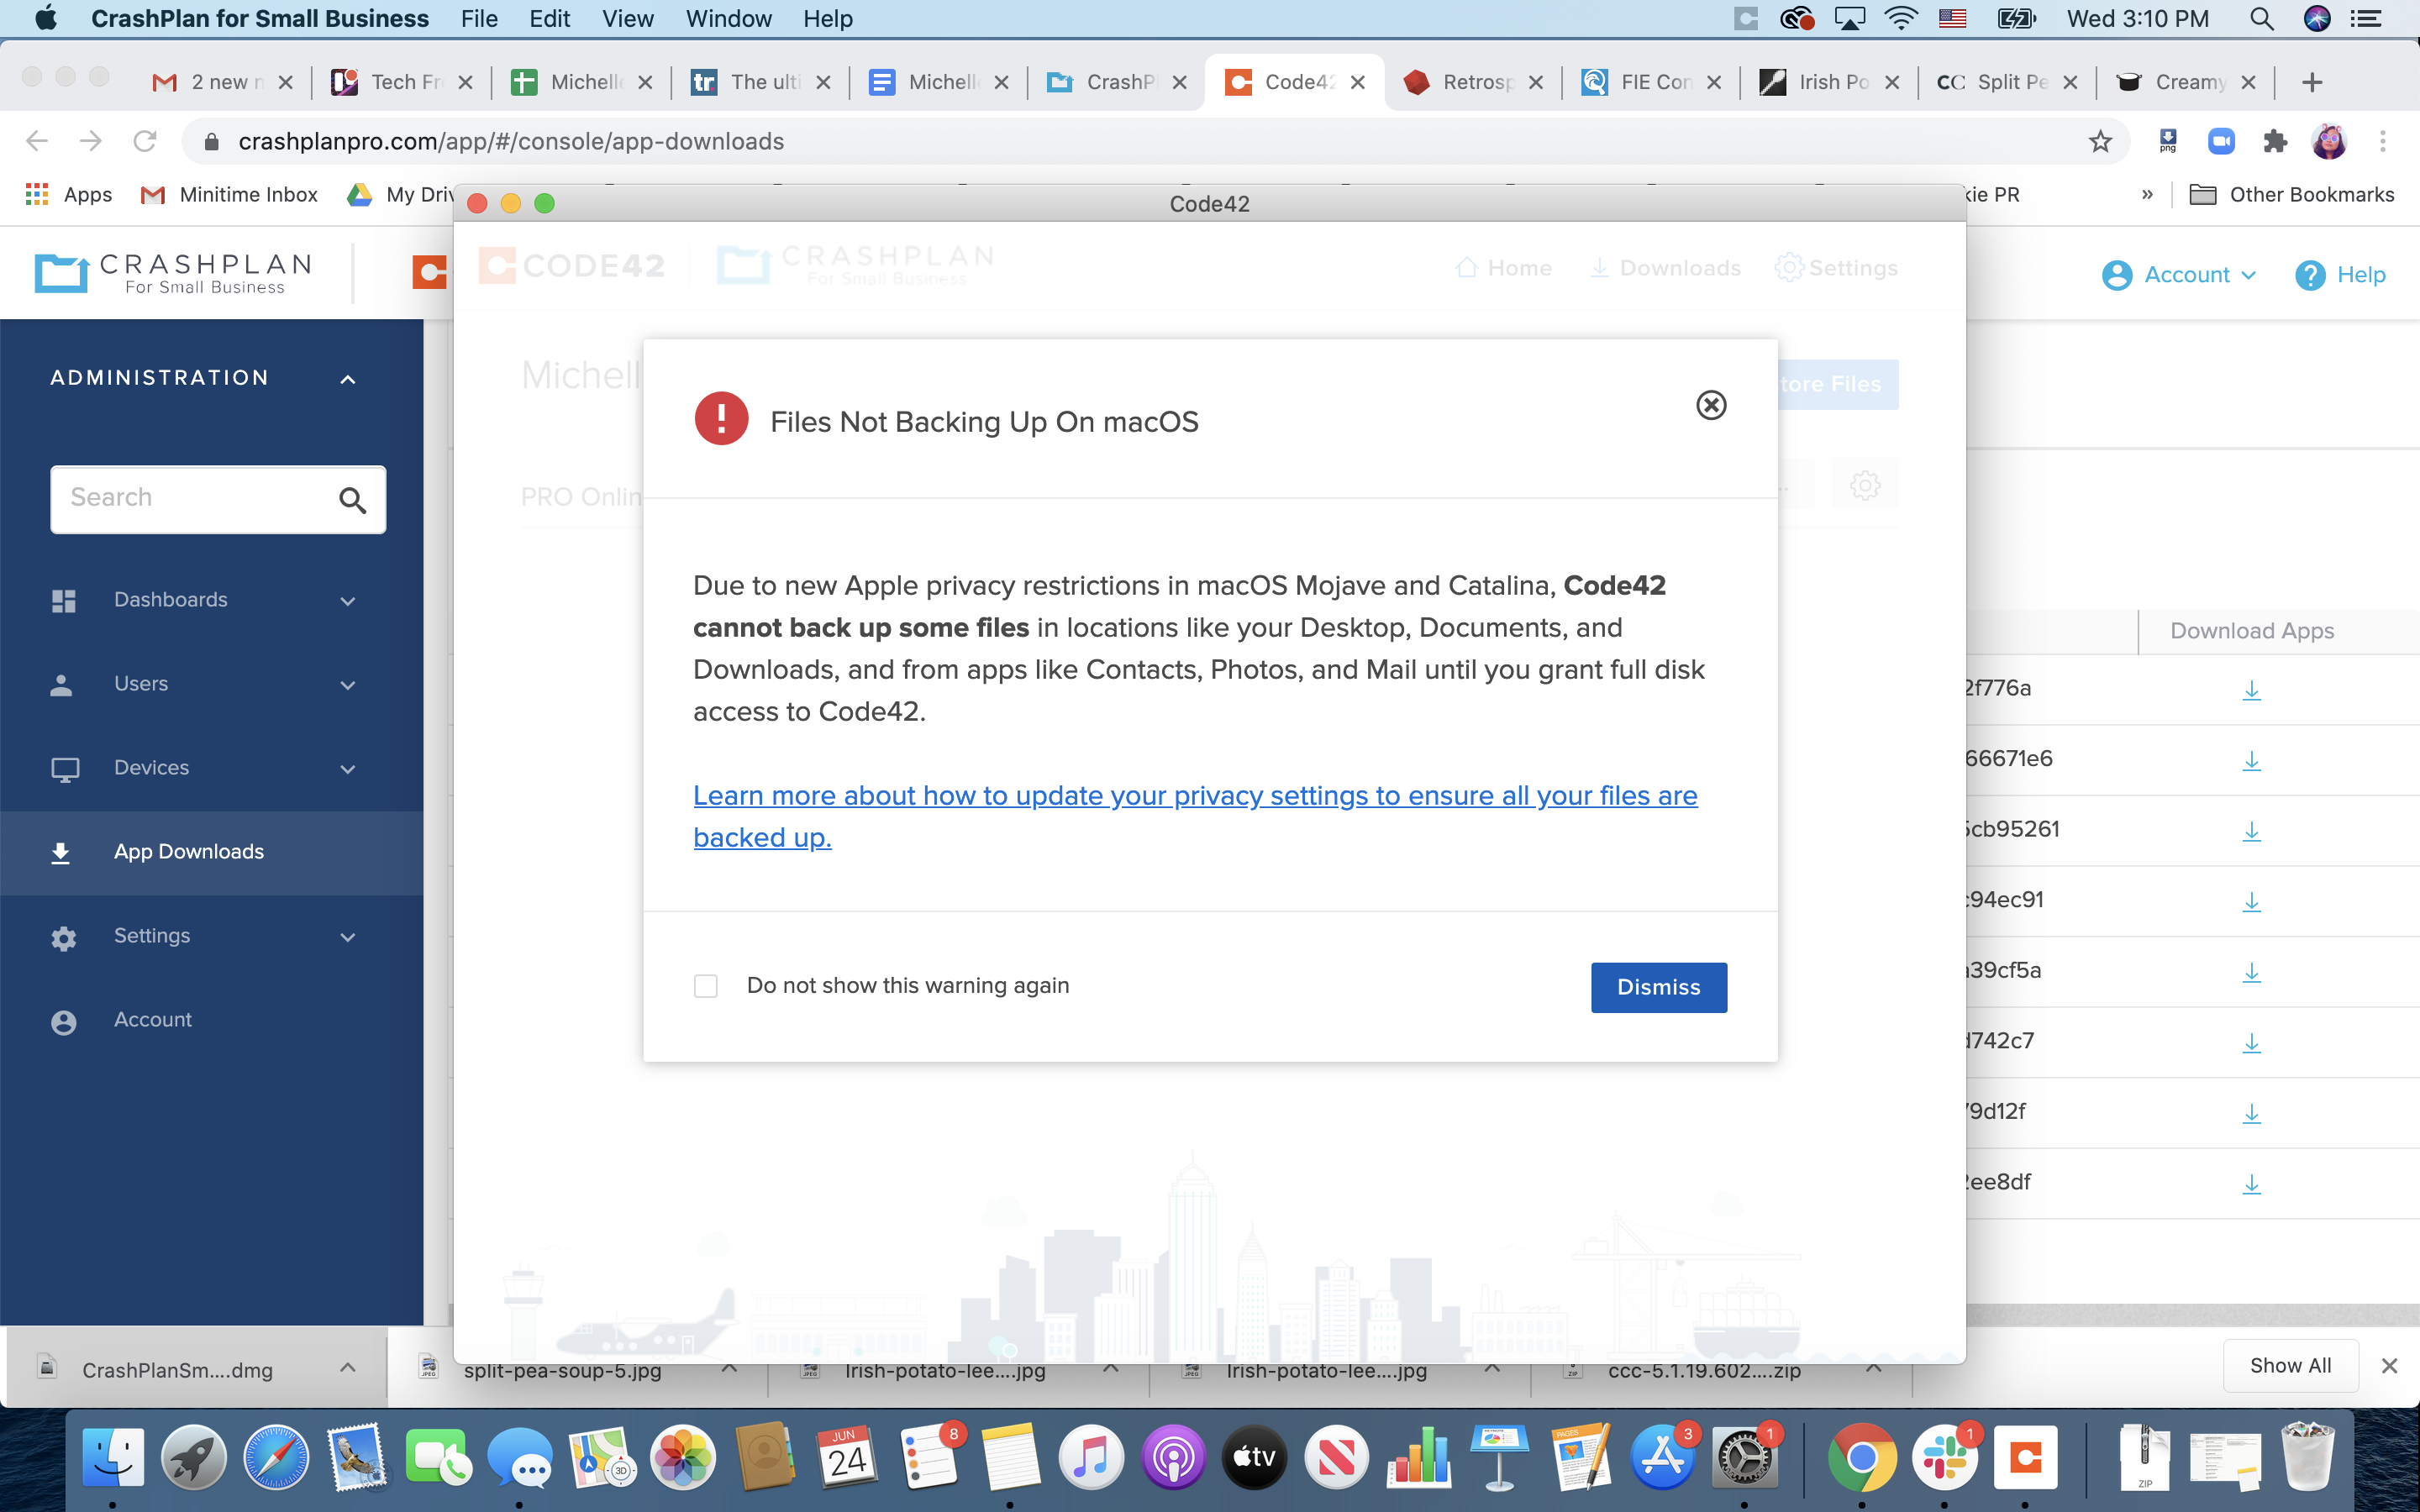Screen dimensions: 2420x1512
Task: Collapse the Administration section
Action: pos(348,379)
